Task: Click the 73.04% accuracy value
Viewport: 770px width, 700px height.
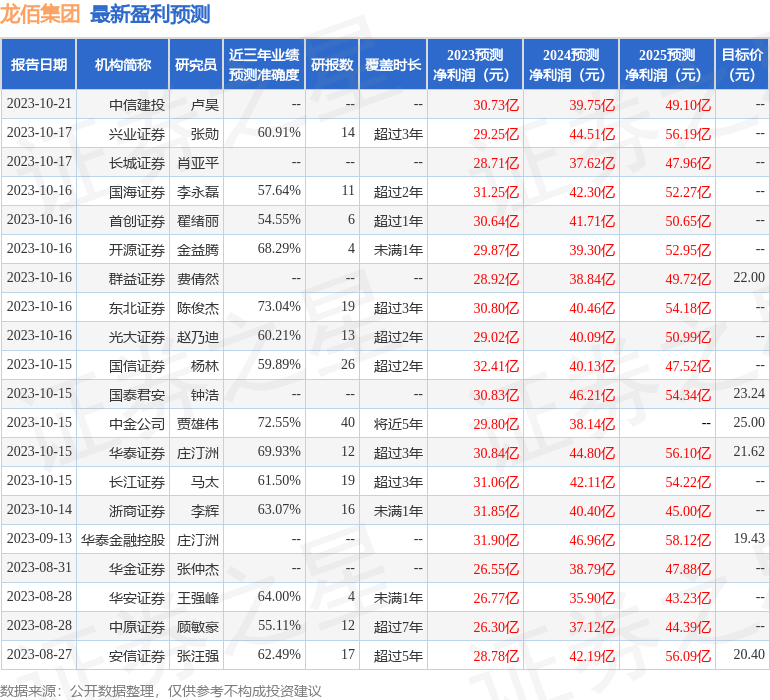Action: (x=279, y=307)
